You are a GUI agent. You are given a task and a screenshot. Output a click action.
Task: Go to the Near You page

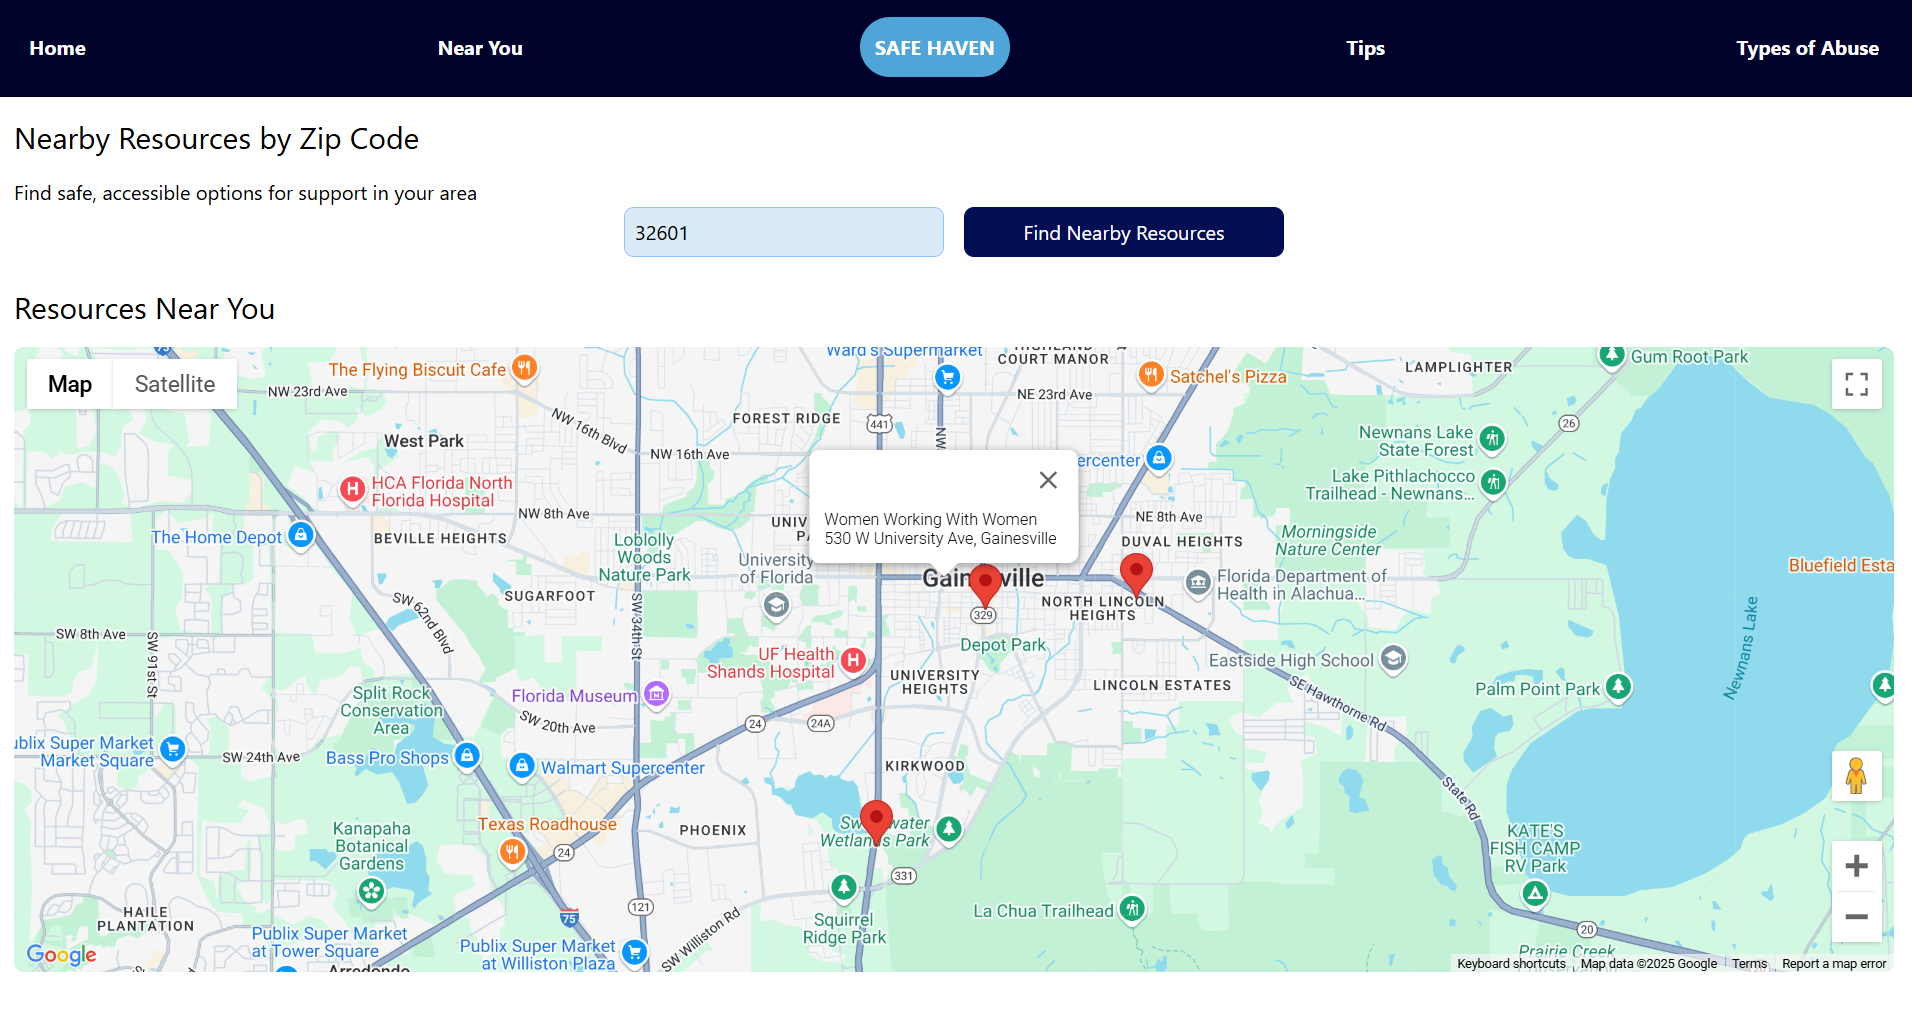[x=480, y=48]
